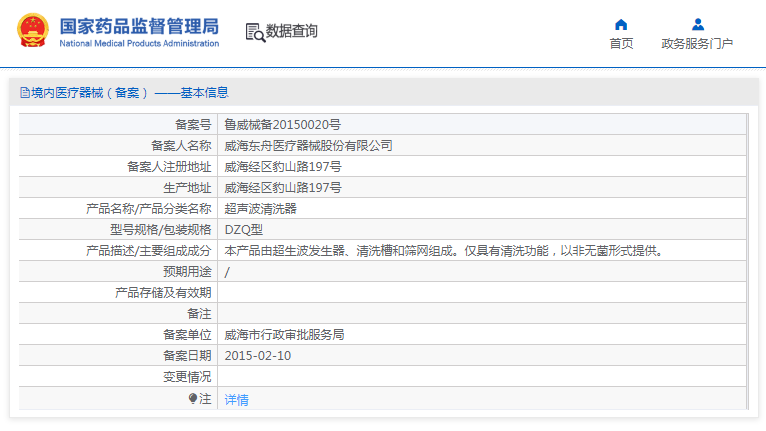Select the value 鲁威械备20150020号
The height and width of the screenshot is (431, 766).
tap(282, 125)
